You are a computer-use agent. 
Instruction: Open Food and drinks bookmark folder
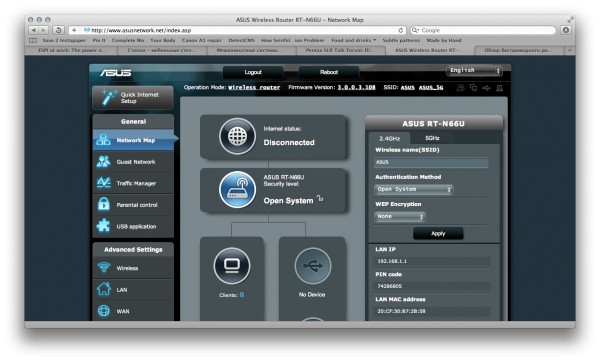[354, 40]
